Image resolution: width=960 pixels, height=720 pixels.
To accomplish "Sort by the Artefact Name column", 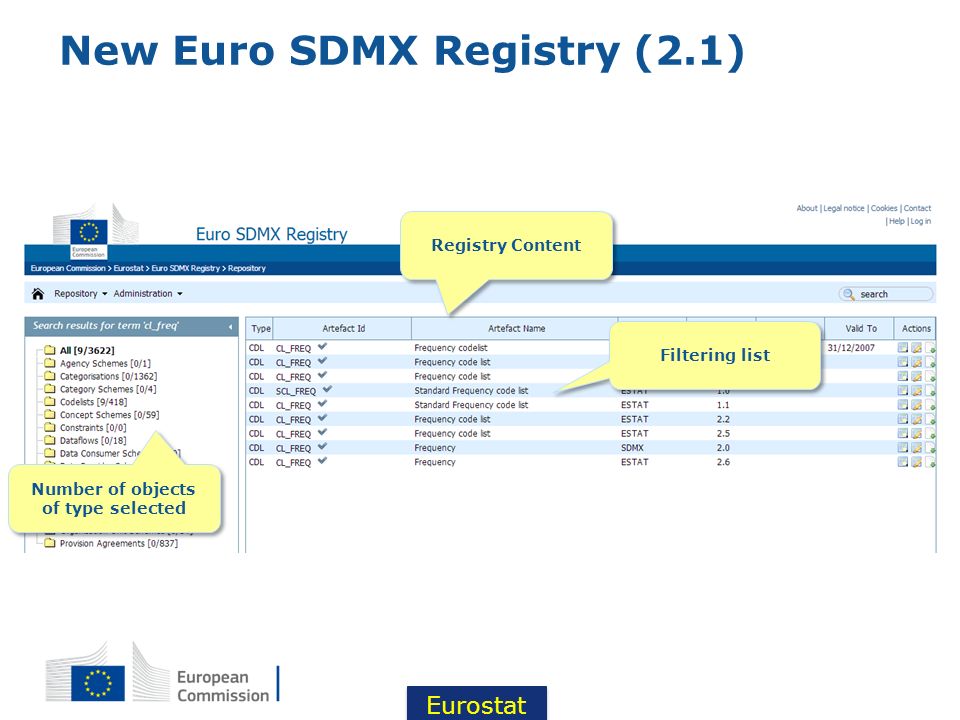I will (x=516, y=329).
